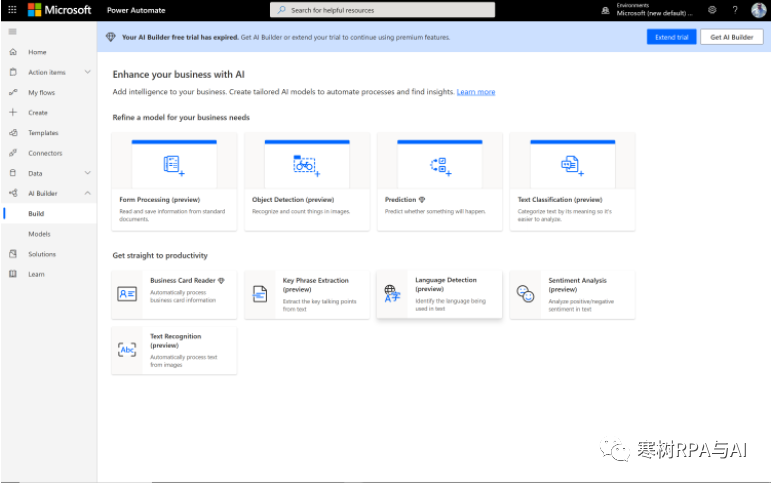Expand the Action items chevron

[x=88, y=72]
